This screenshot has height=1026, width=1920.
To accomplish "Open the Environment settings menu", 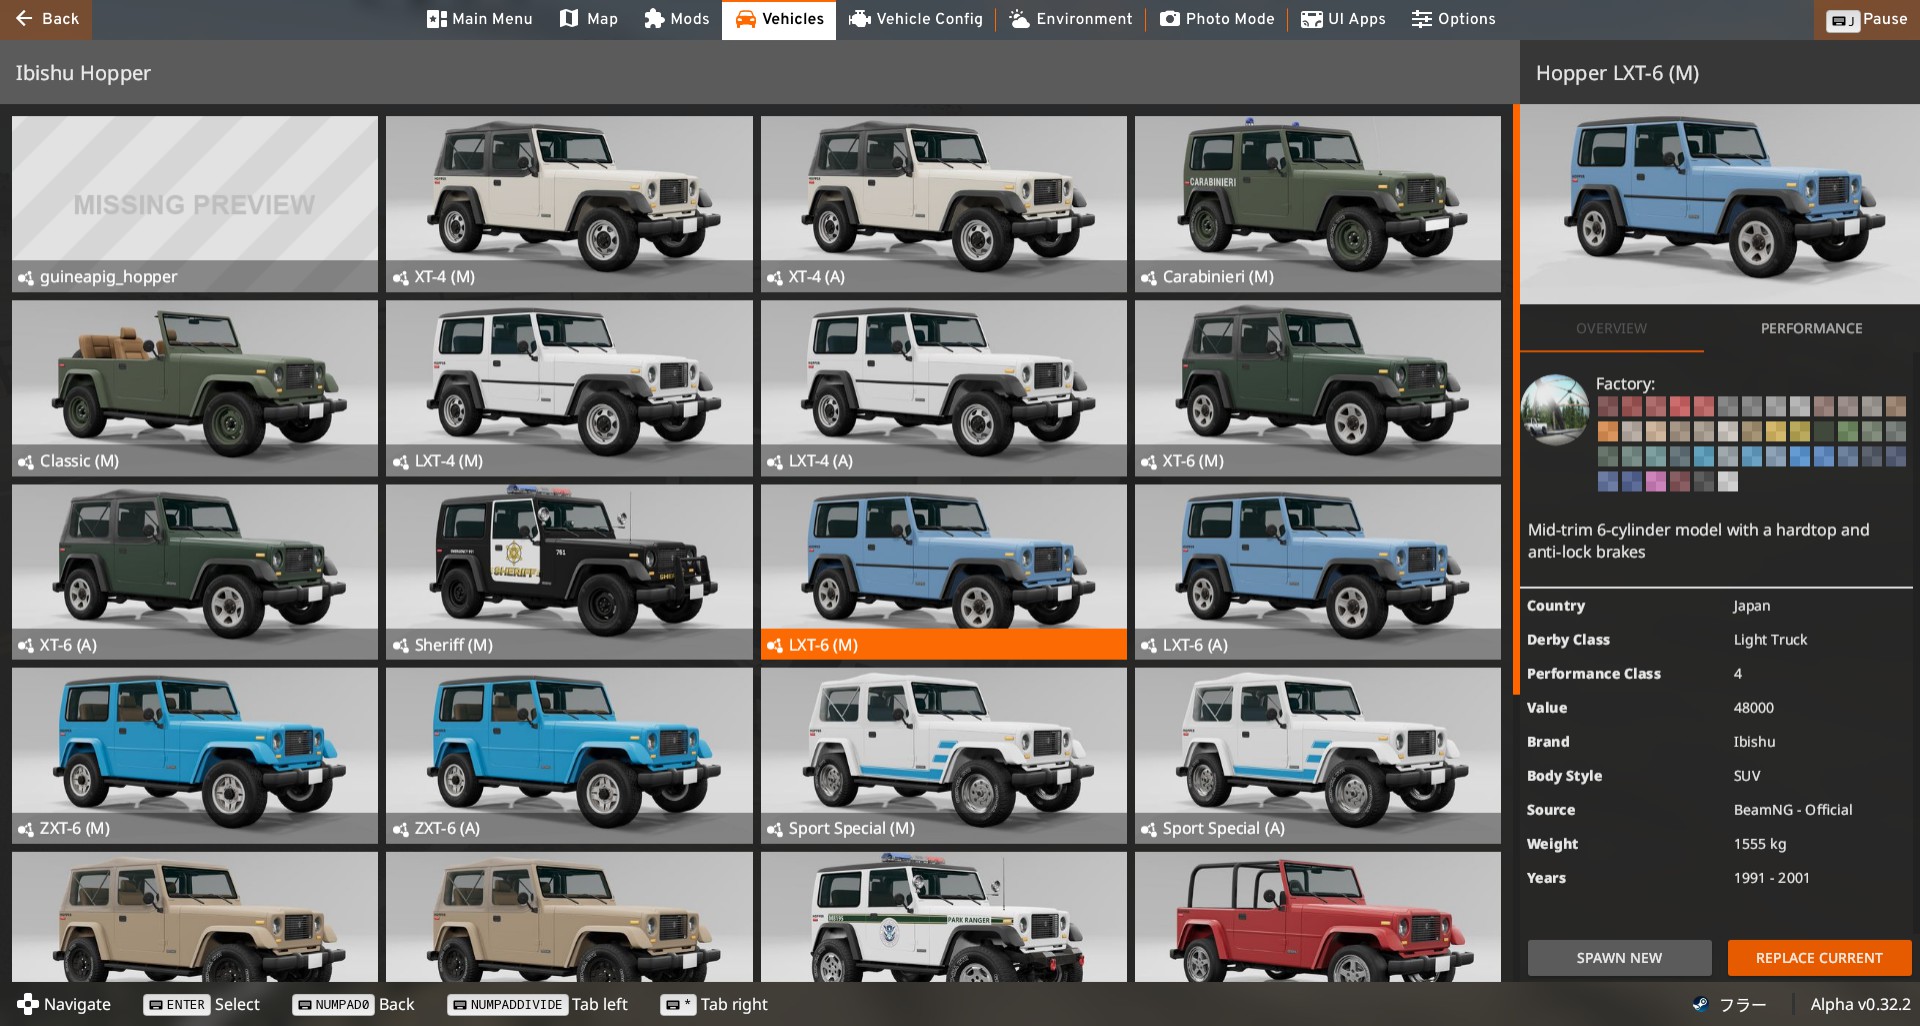I will coord(1070,19).
